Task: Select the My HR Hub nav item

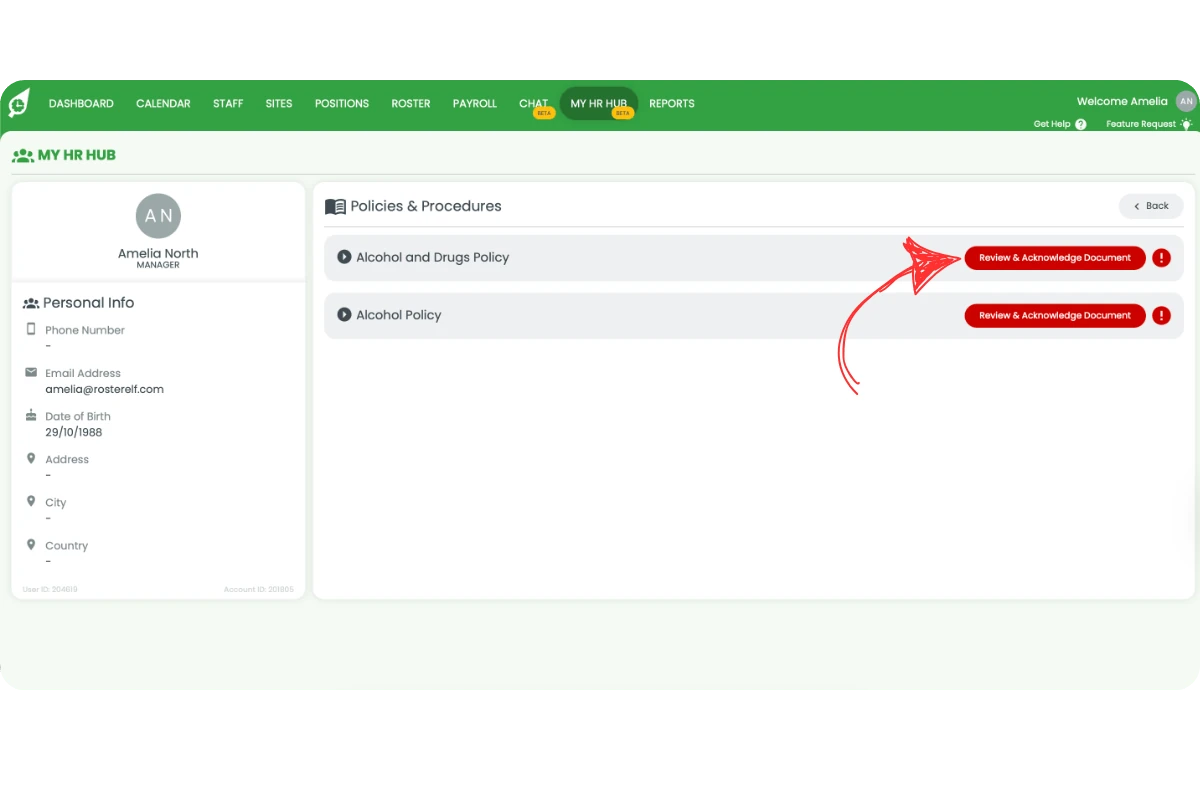Action: click(x=599, y=104)
